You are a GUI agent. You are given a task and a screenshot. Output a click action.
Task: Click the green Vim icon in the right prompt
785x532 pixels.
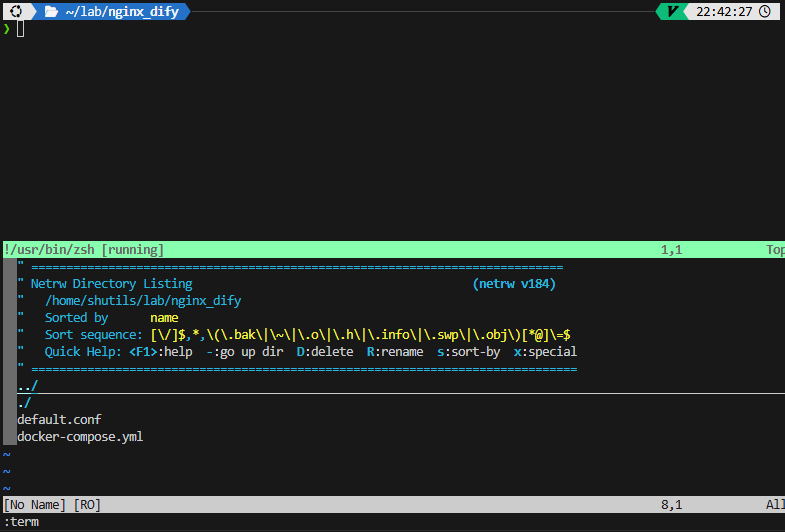click(x=673, y=11)
